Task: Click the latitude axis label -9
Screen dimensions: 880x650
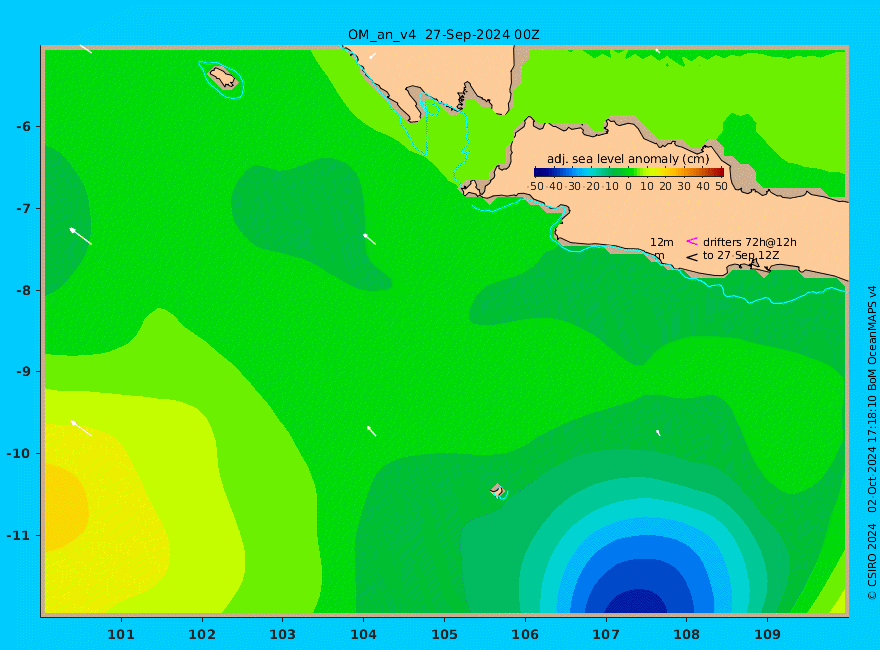Action: (24, 372)
